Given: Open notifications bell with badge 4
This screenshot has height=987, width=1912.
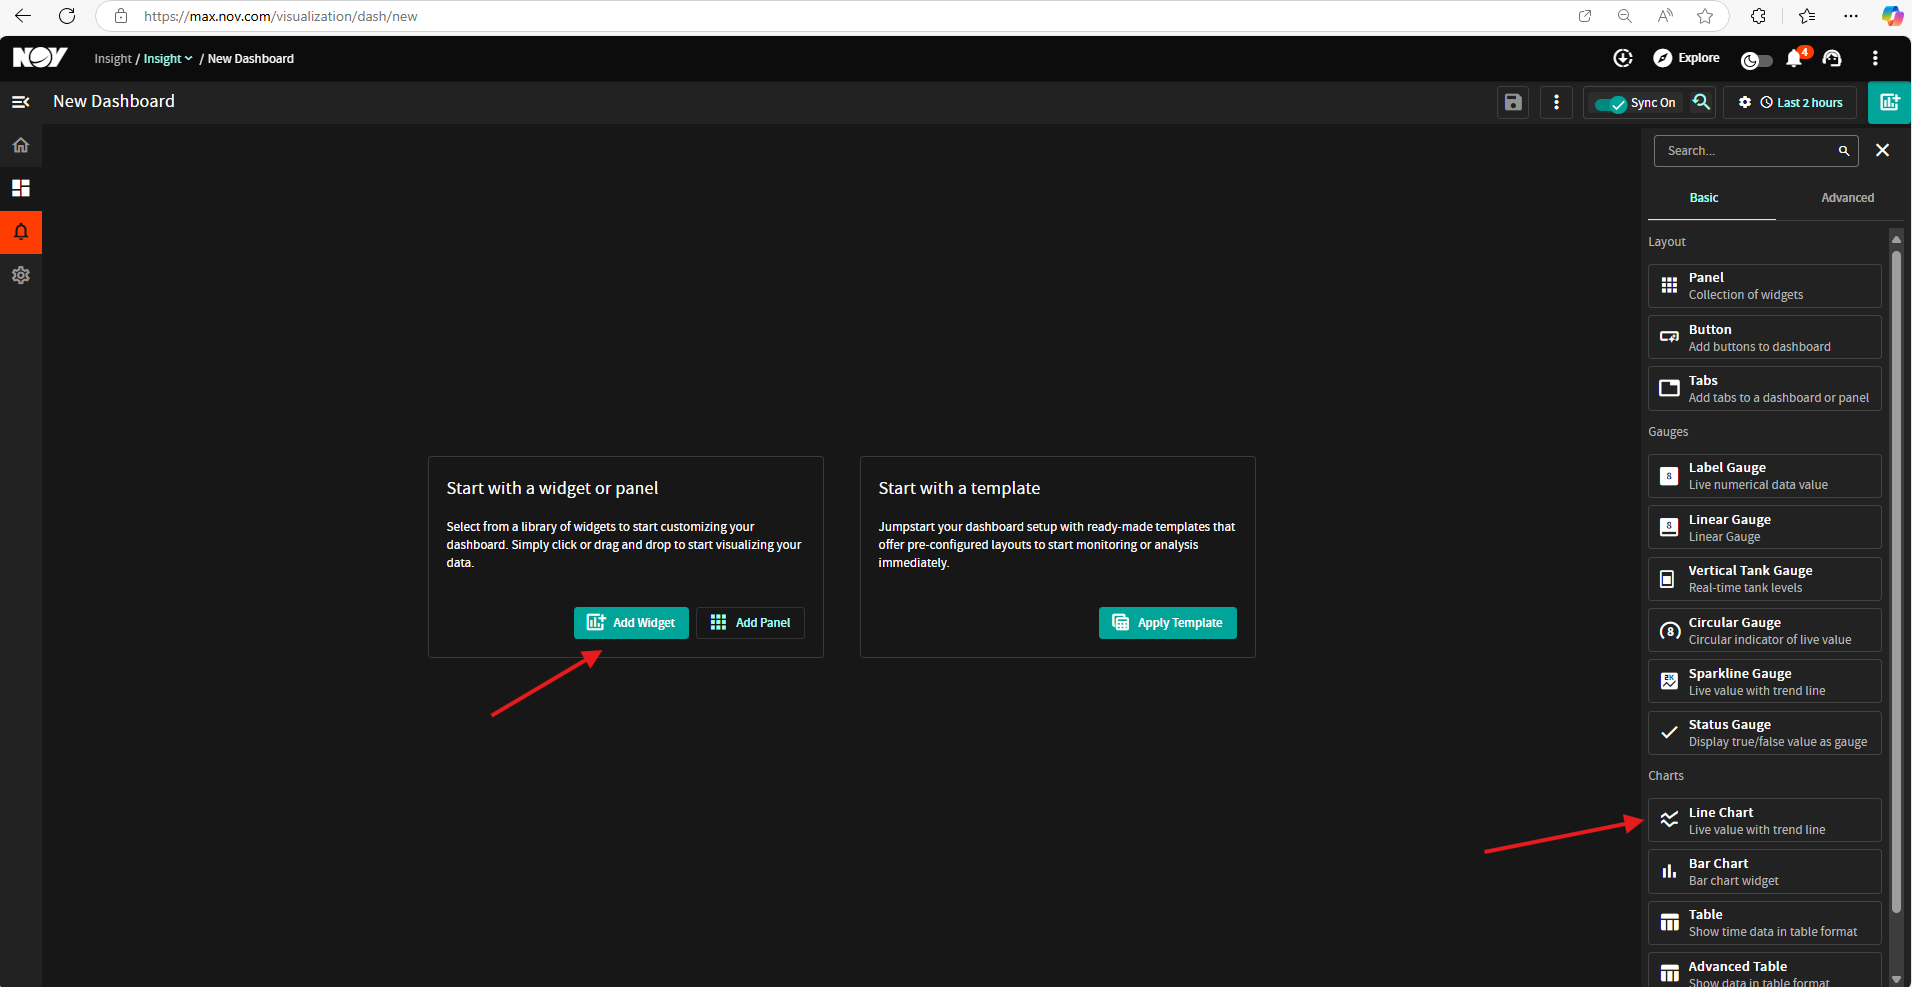Looking at the screenshot, I should (x=1795, y=58).
